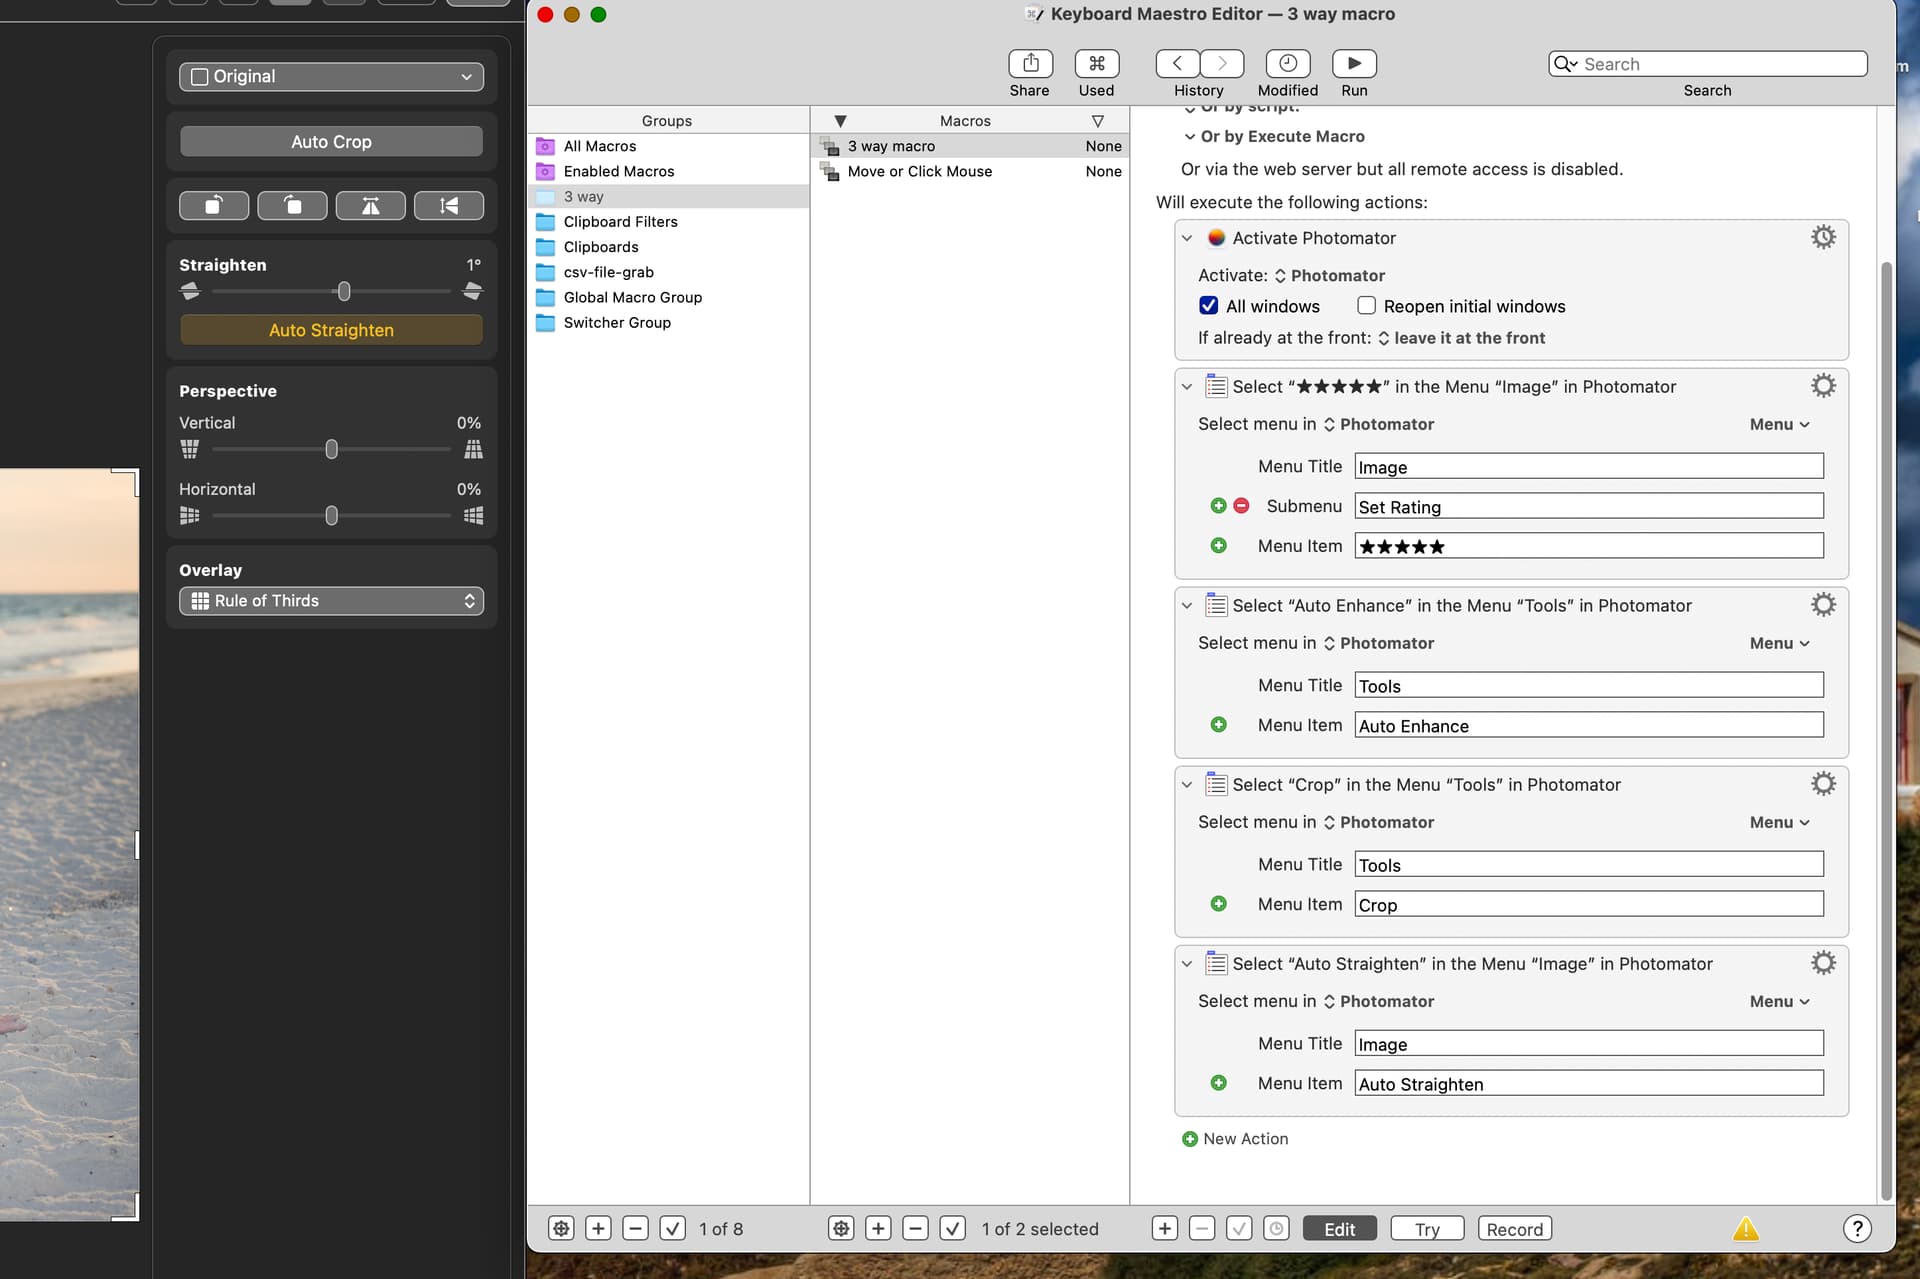Viewport: 1920px width, 1279px height.
Task: Toggle enable for the selected action
Action: (1239, 1229)
